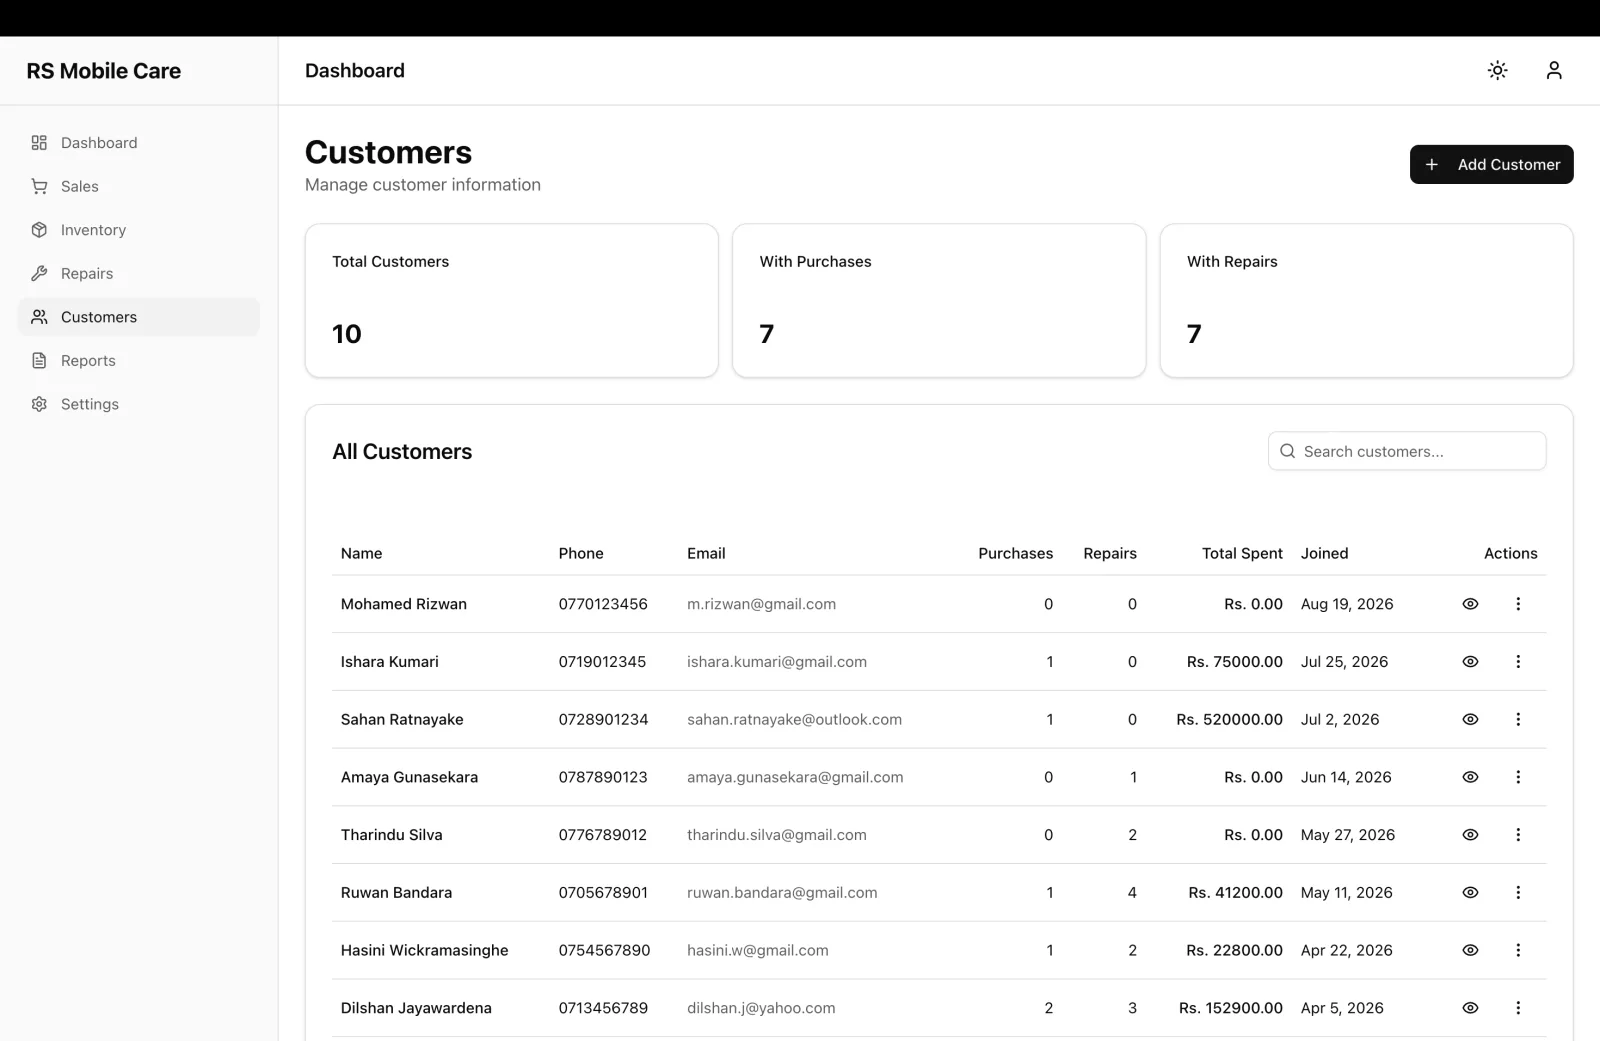The image size is (1600, 1041).
Task: Click the Sales shopping cart icon
Action: tap(39, 186)
